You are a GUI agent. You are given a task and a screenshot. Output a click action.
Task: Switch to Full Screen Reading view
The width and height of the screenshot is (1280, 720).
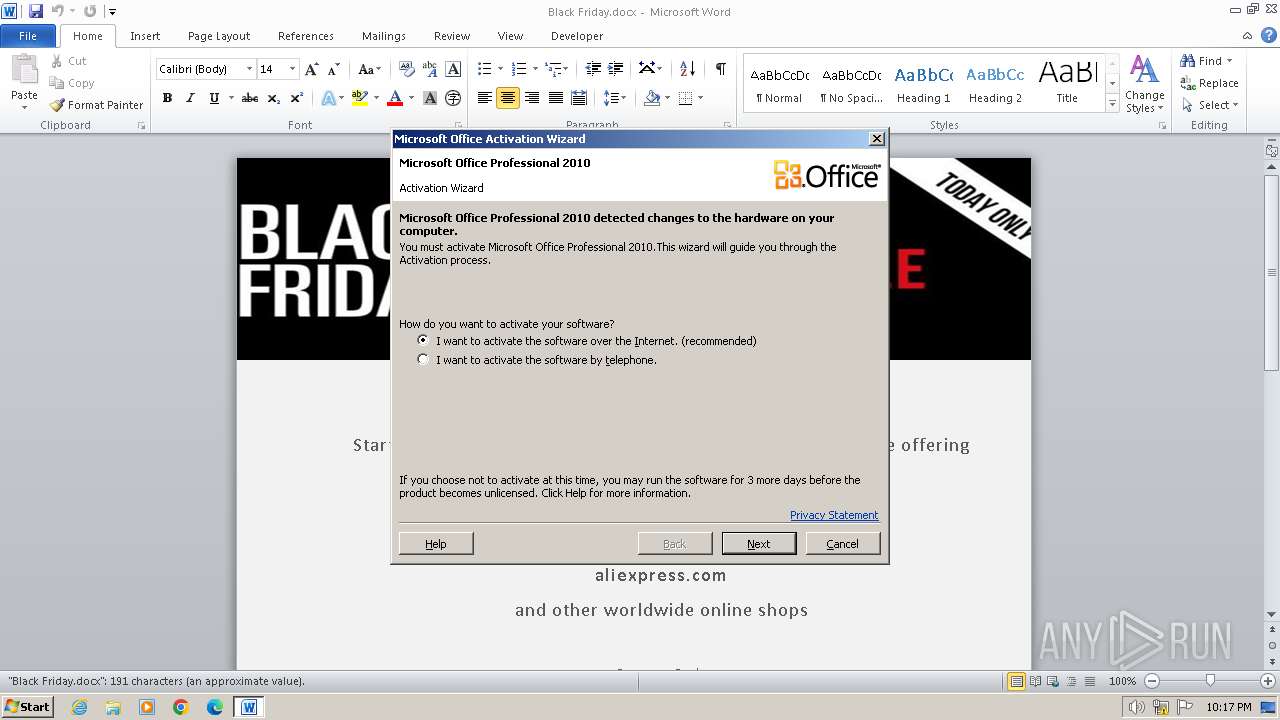1034,681
